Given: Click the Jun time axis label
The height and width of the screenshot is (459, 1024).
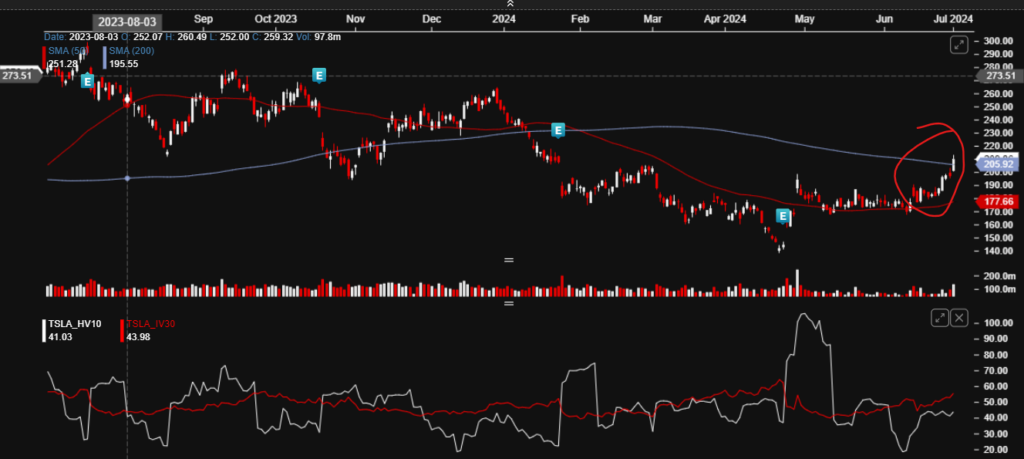Looking at the screenshot, I should click(x=884, y=20).
